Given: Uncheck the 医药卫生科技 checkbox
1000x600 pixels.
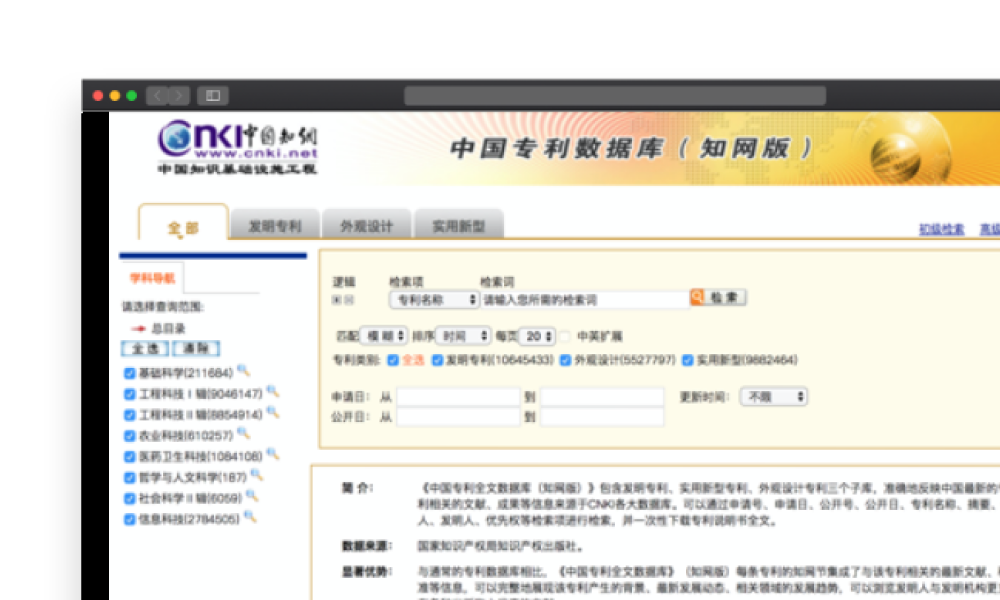Looking at the screenshot, I should (x=129, y=457).
